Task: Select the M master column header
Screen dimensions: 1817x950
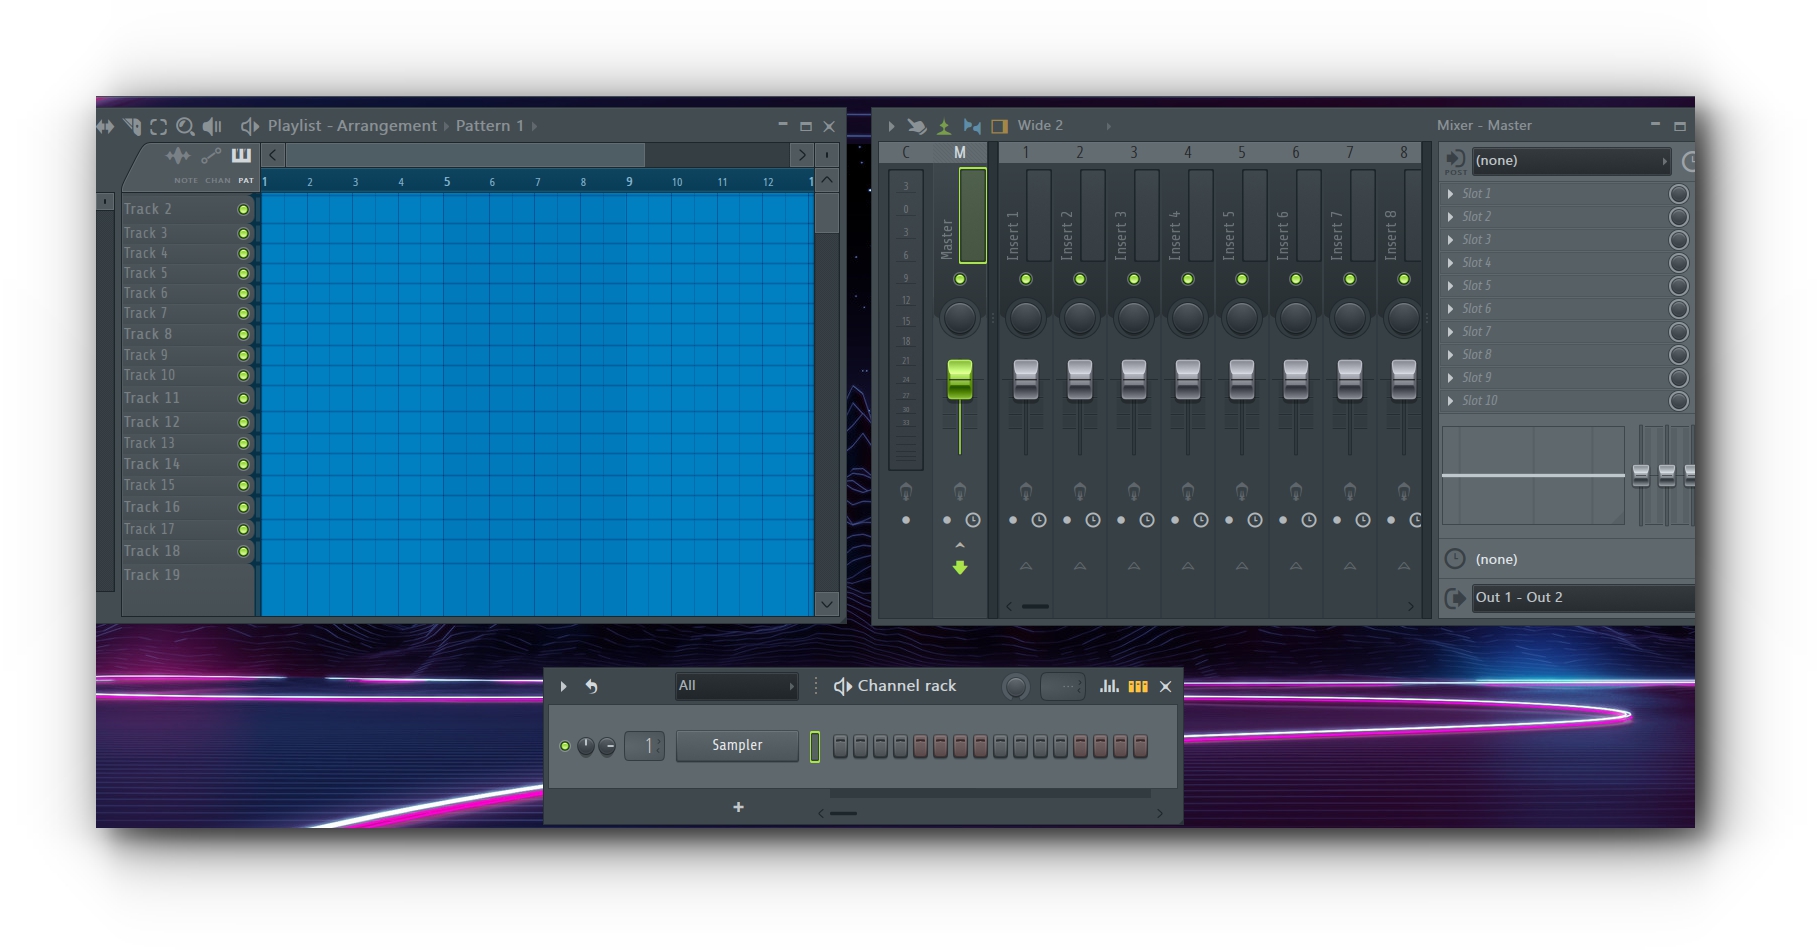Action: 960,152
